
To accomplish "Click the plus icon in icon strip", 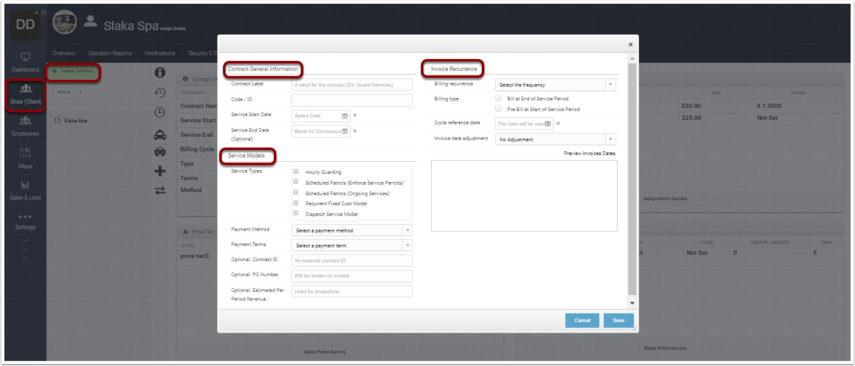I will tap(160, 171).
